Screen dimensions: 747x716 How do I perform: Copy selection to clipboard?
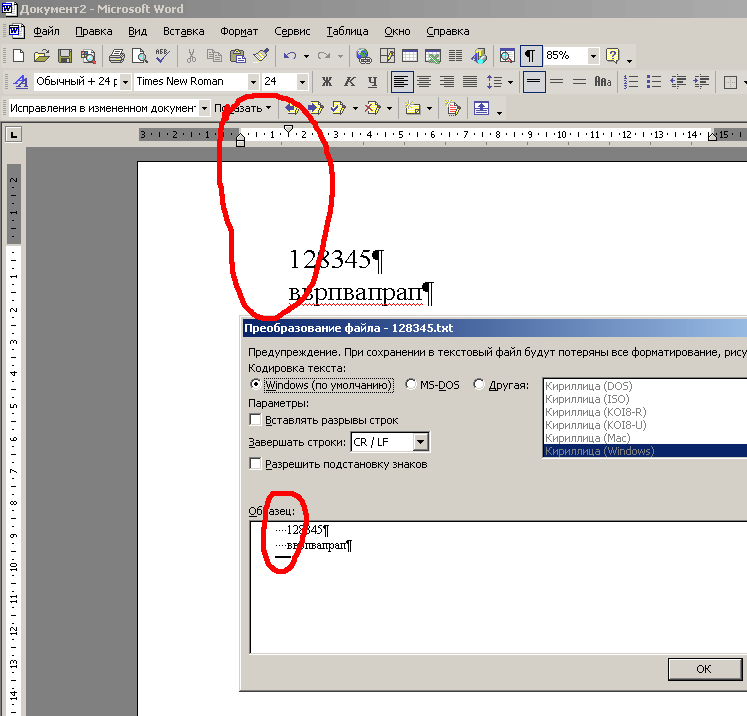pyautogui.click(x=214, y=56)
